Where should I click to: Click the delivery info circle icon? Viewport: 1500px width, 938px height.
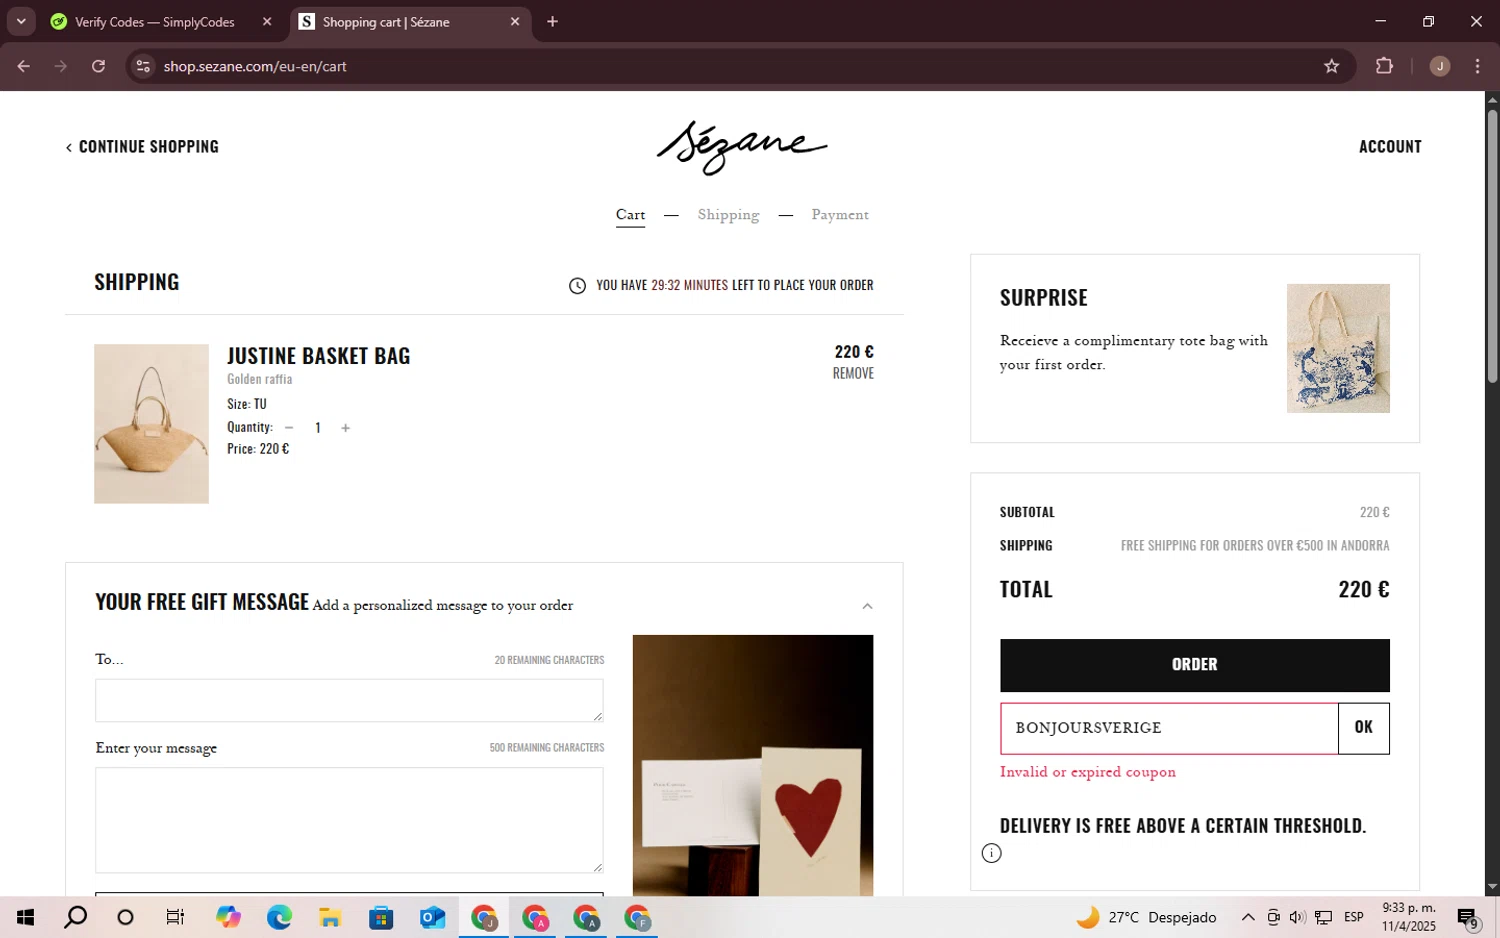click(991, 853)
